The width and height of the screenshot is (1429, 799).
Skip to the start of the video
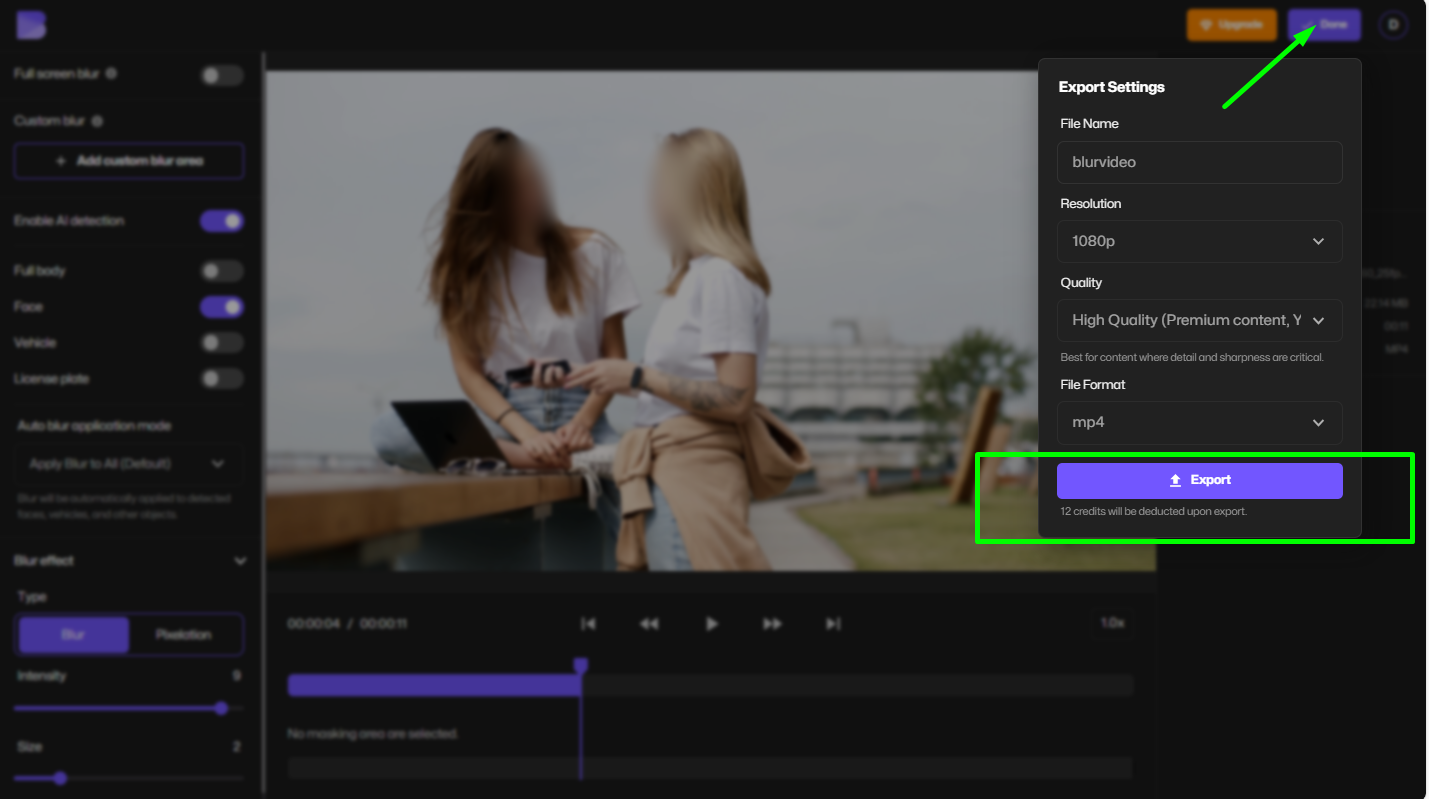pyautogui.click(x=588, y=623)
